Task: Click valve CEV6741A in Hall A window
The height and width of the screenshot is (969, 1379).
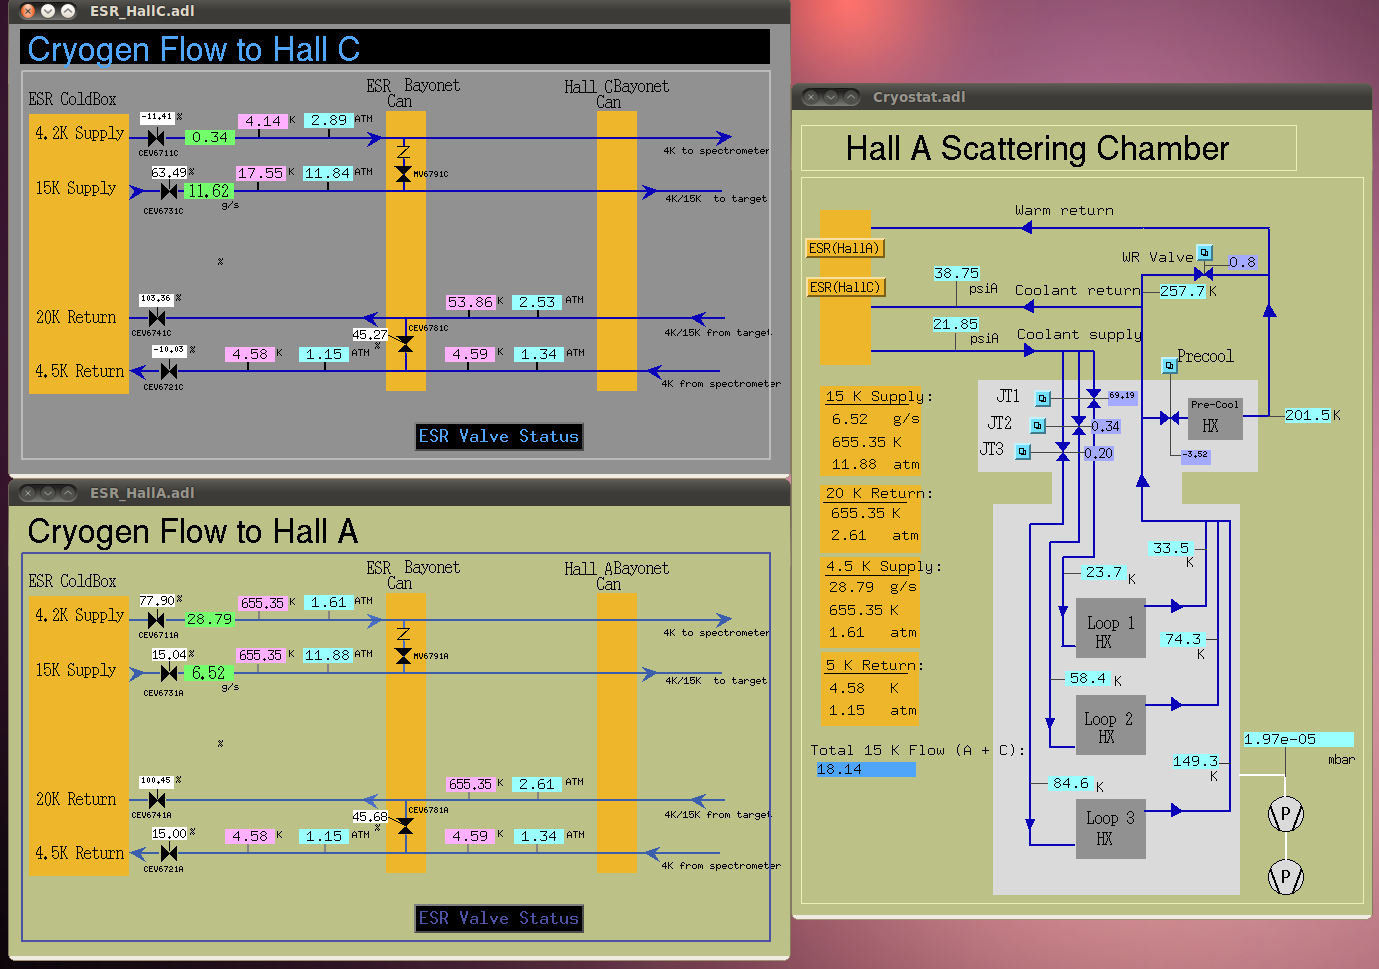Action: (x=157, y=800)
